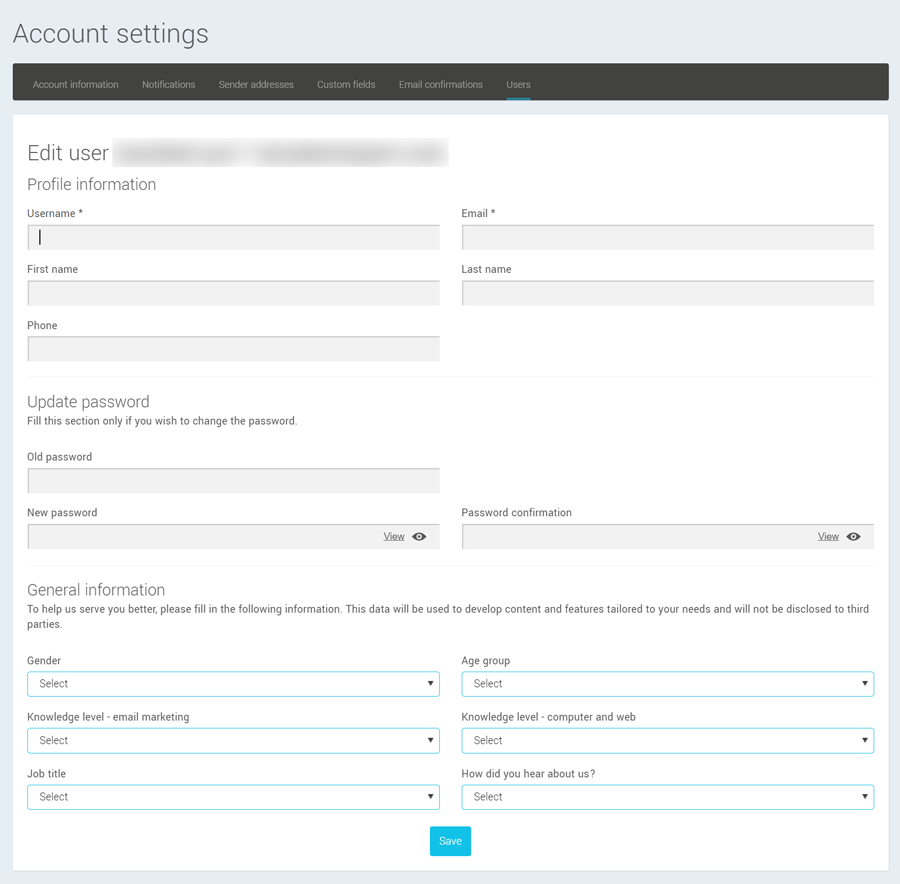The image size is (900, 884).
Task: Expand the Job title dropdown
Action: coord(233,797)
